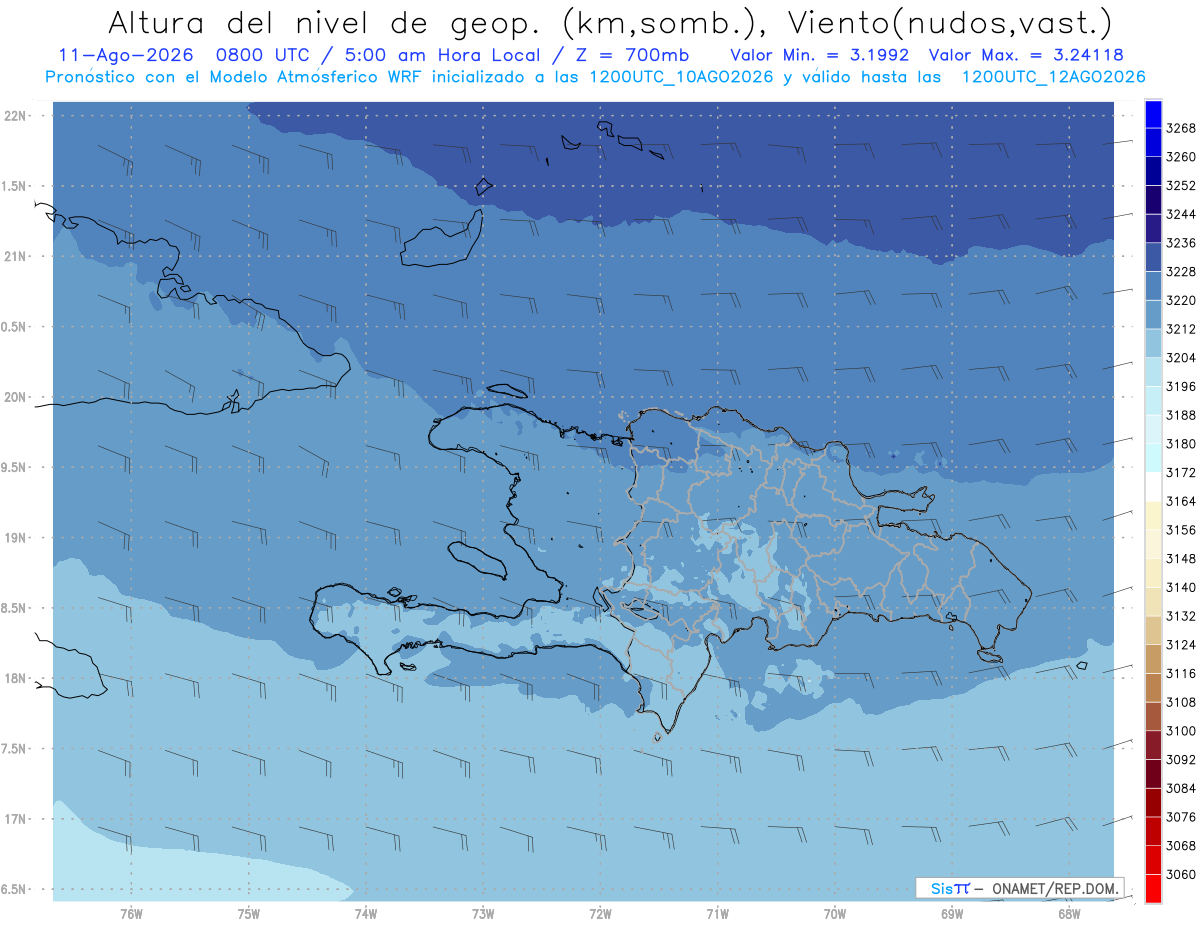Click the bright blue swatch above 3268

(x=1153, y=114)
